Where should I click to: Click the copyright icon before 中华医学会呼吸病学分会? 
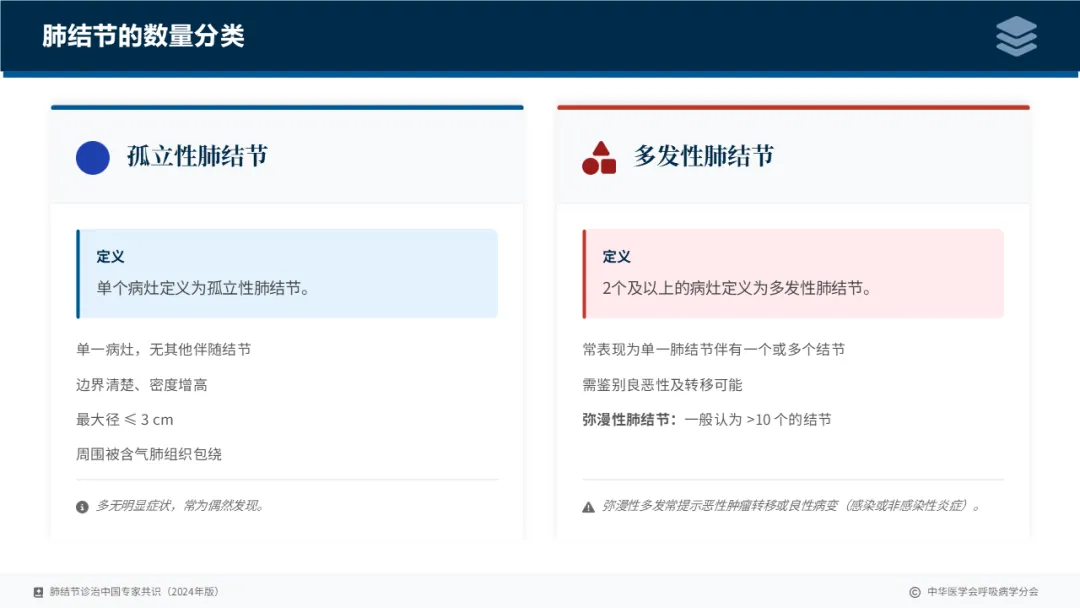click(x=915, y=592)
